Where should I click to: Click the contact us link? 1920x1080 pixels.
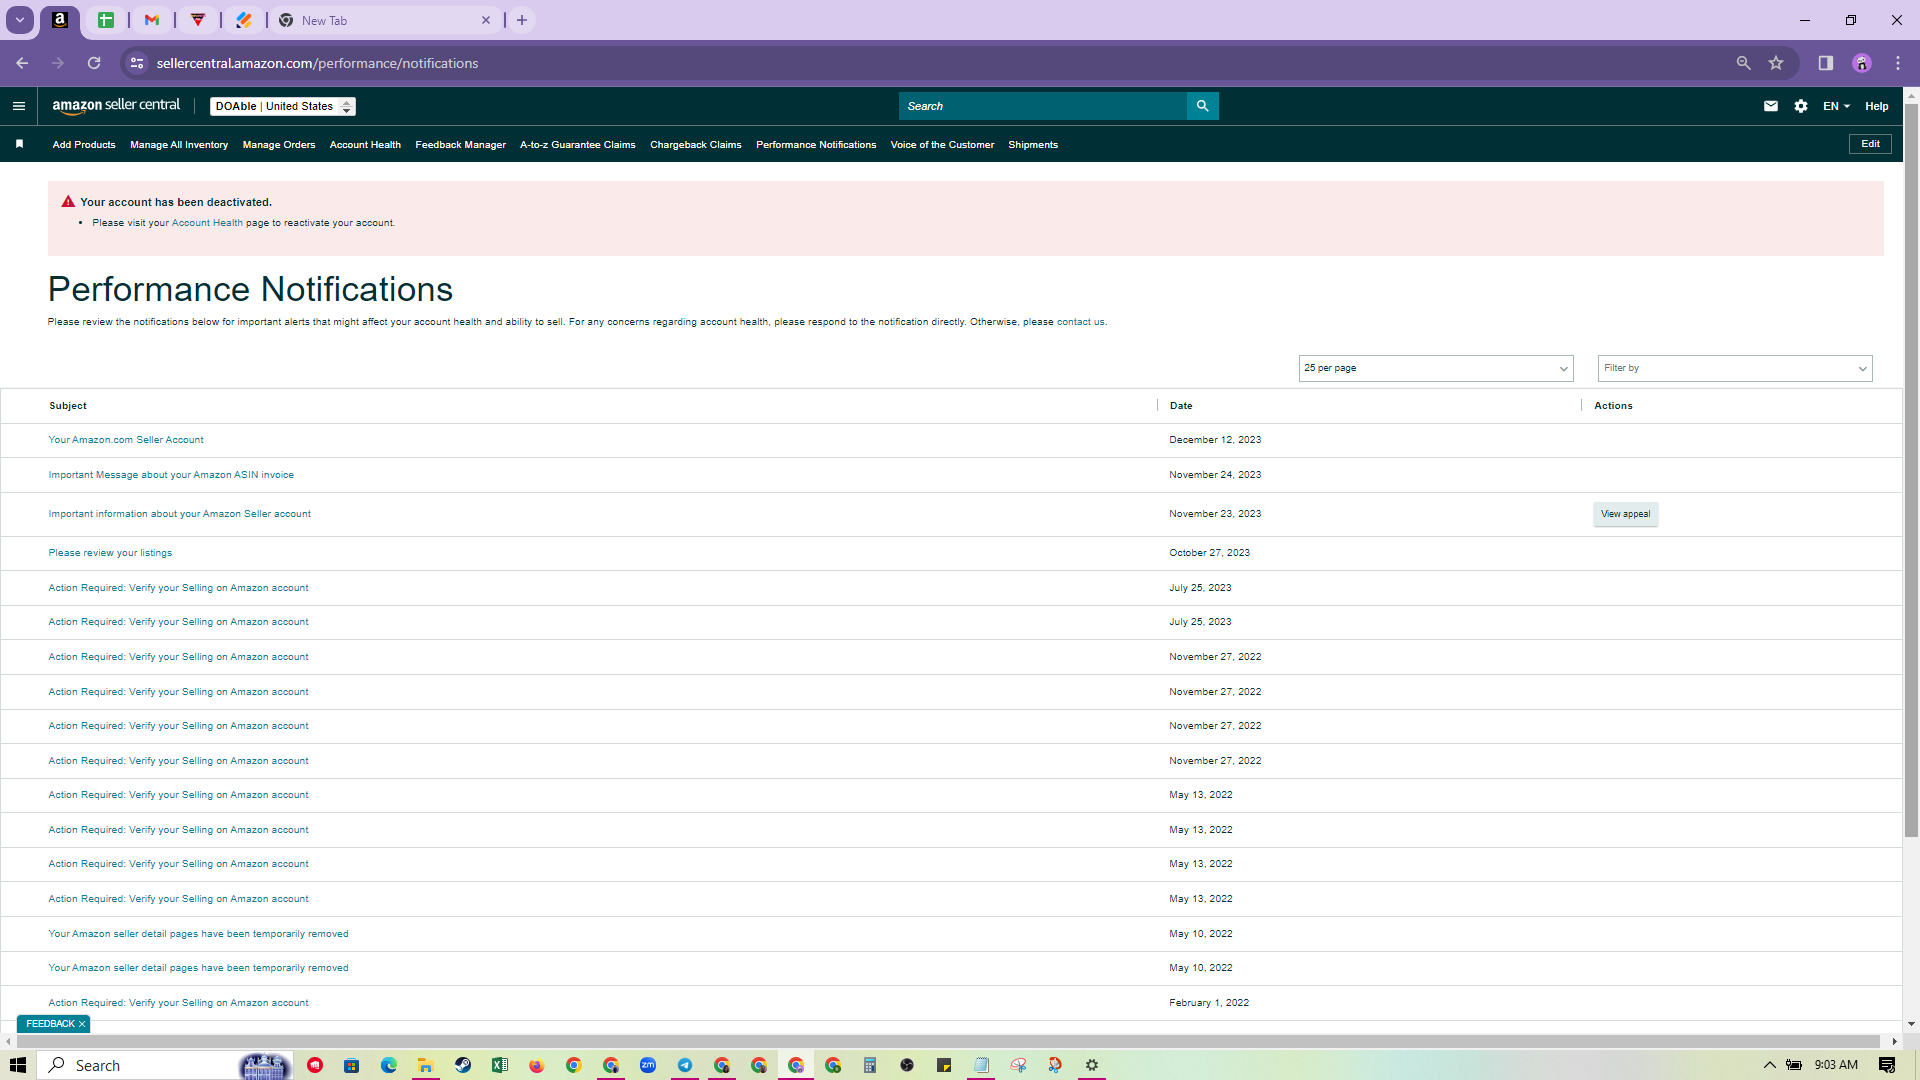(1081, 322)
